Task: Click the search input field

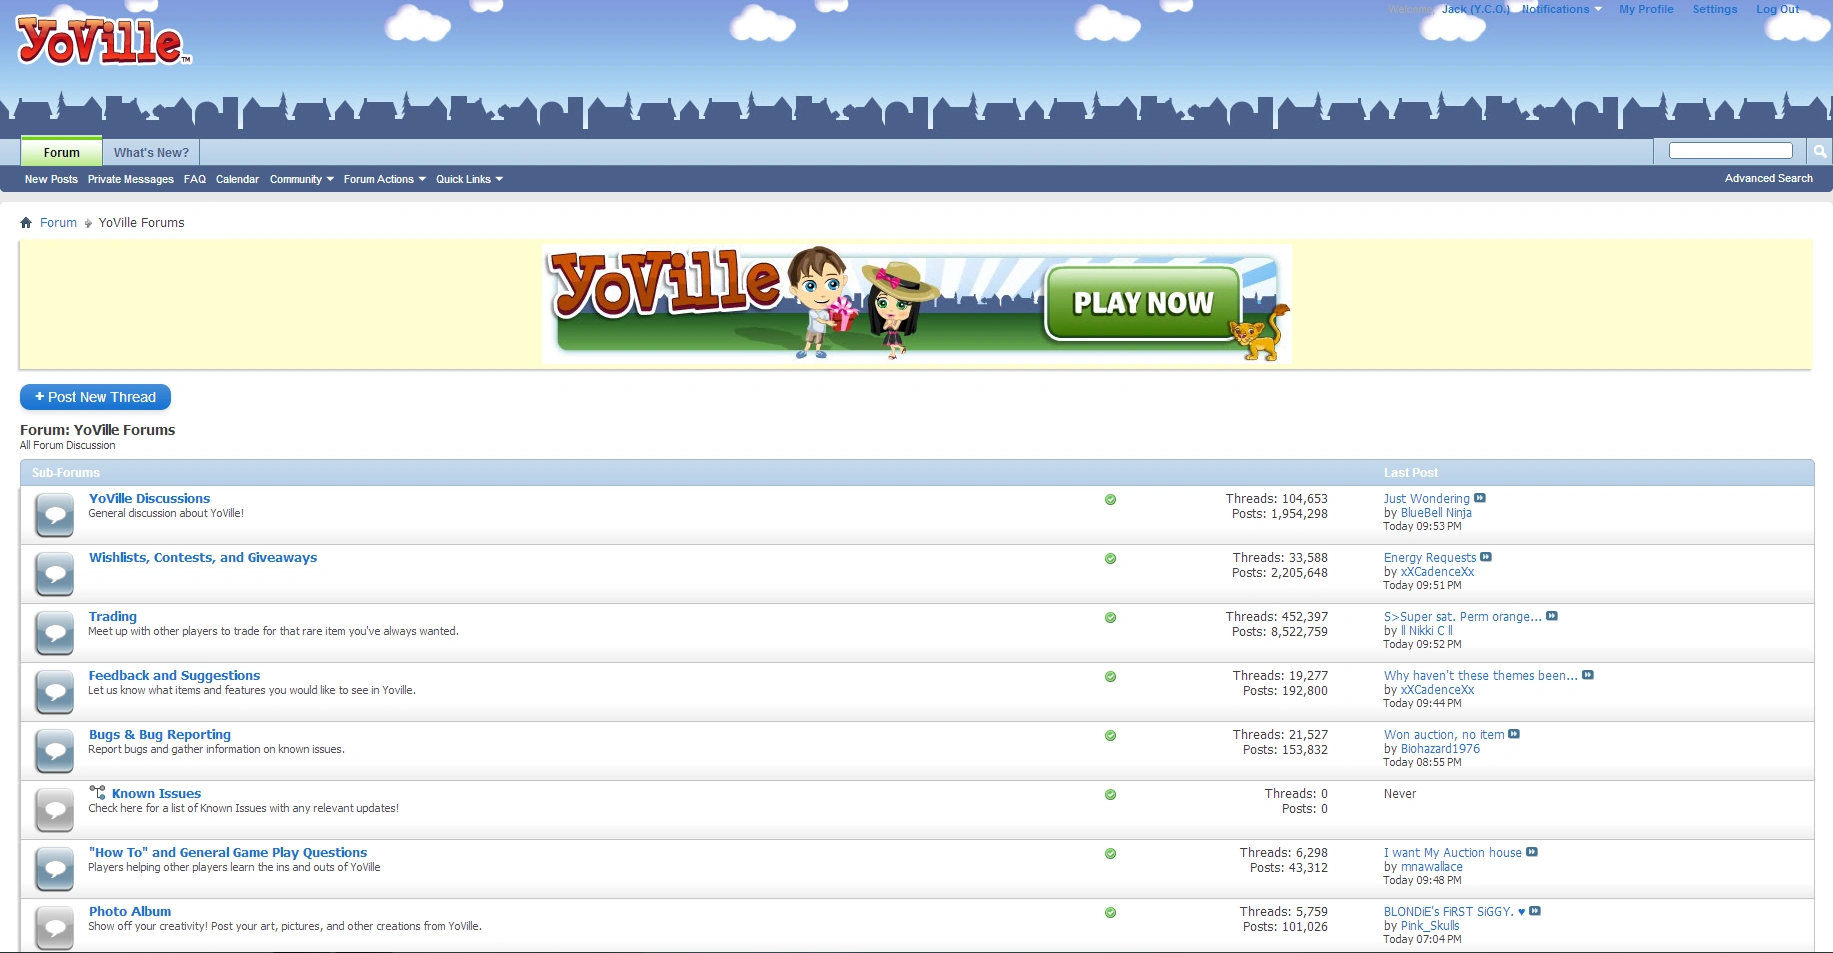Action: click(x=1730, y=150)
